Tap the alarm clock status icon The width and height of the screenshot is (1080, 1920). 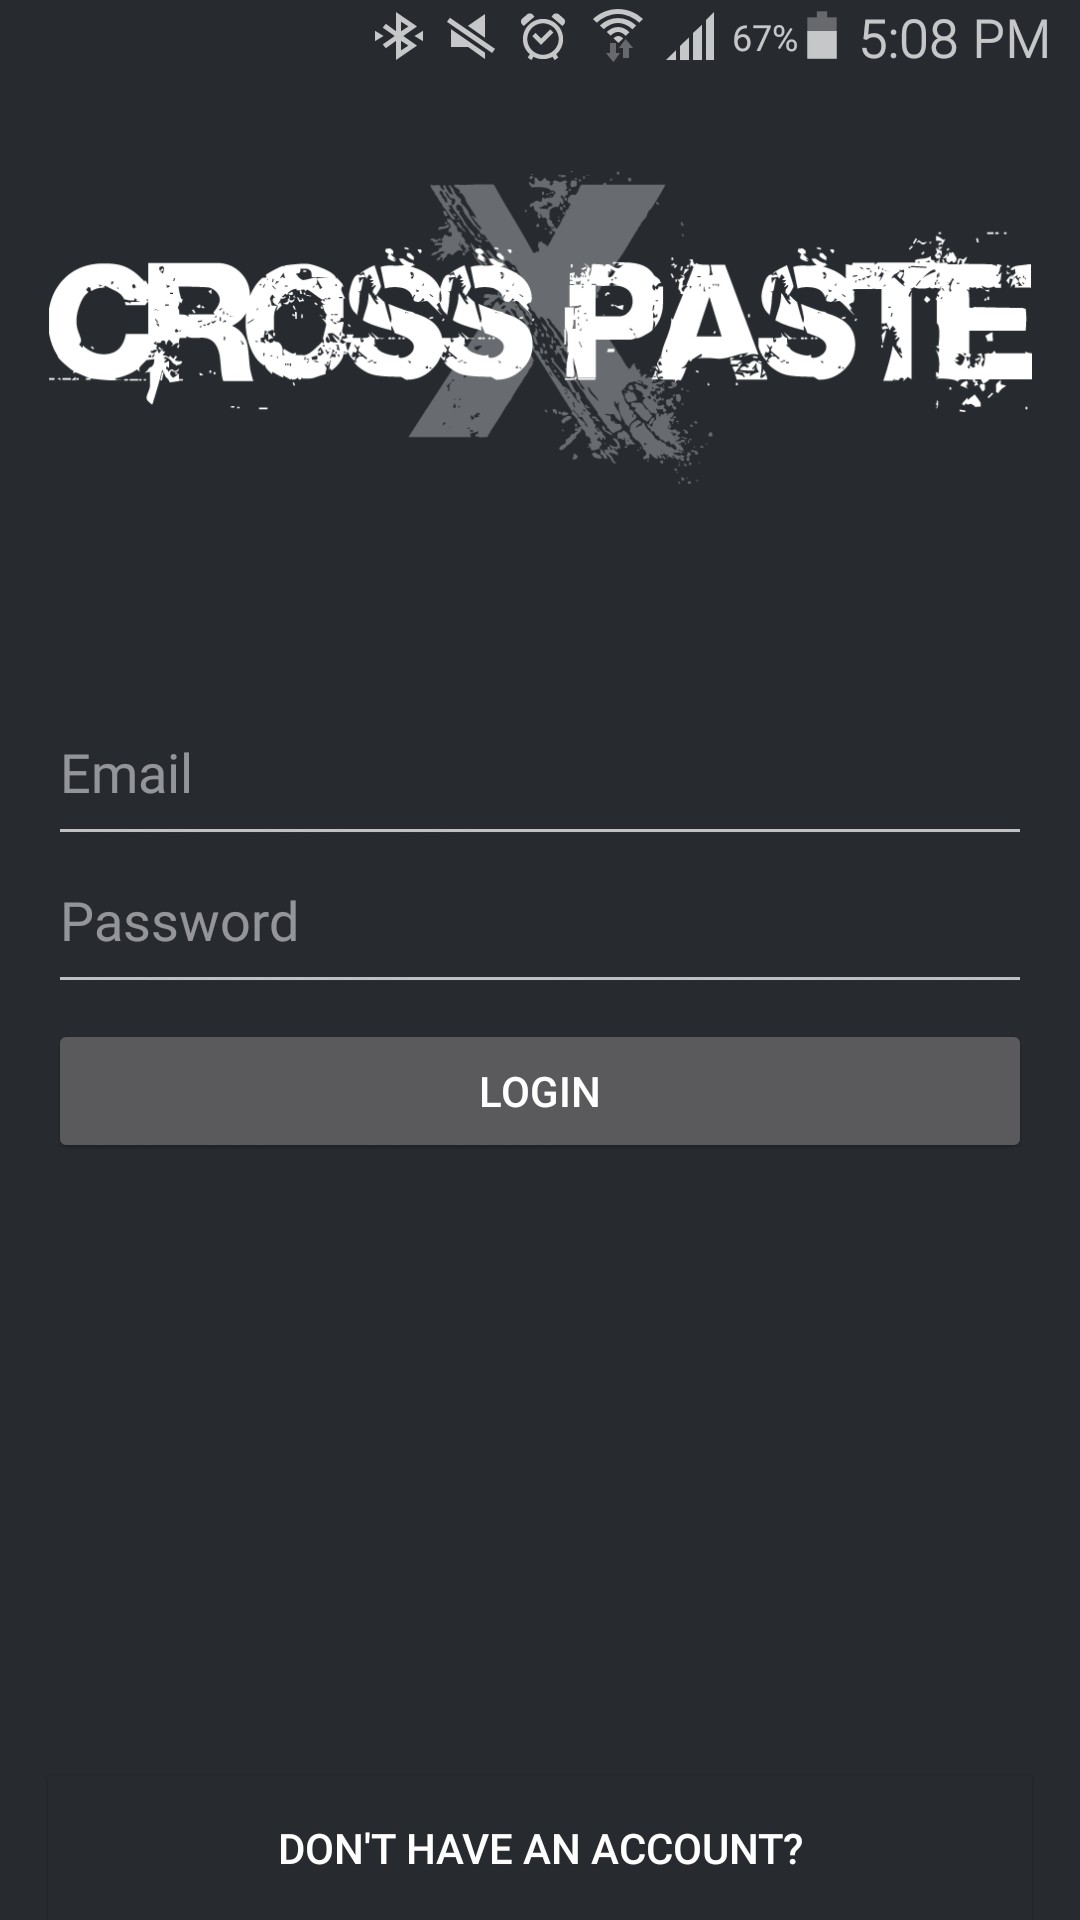543,38
